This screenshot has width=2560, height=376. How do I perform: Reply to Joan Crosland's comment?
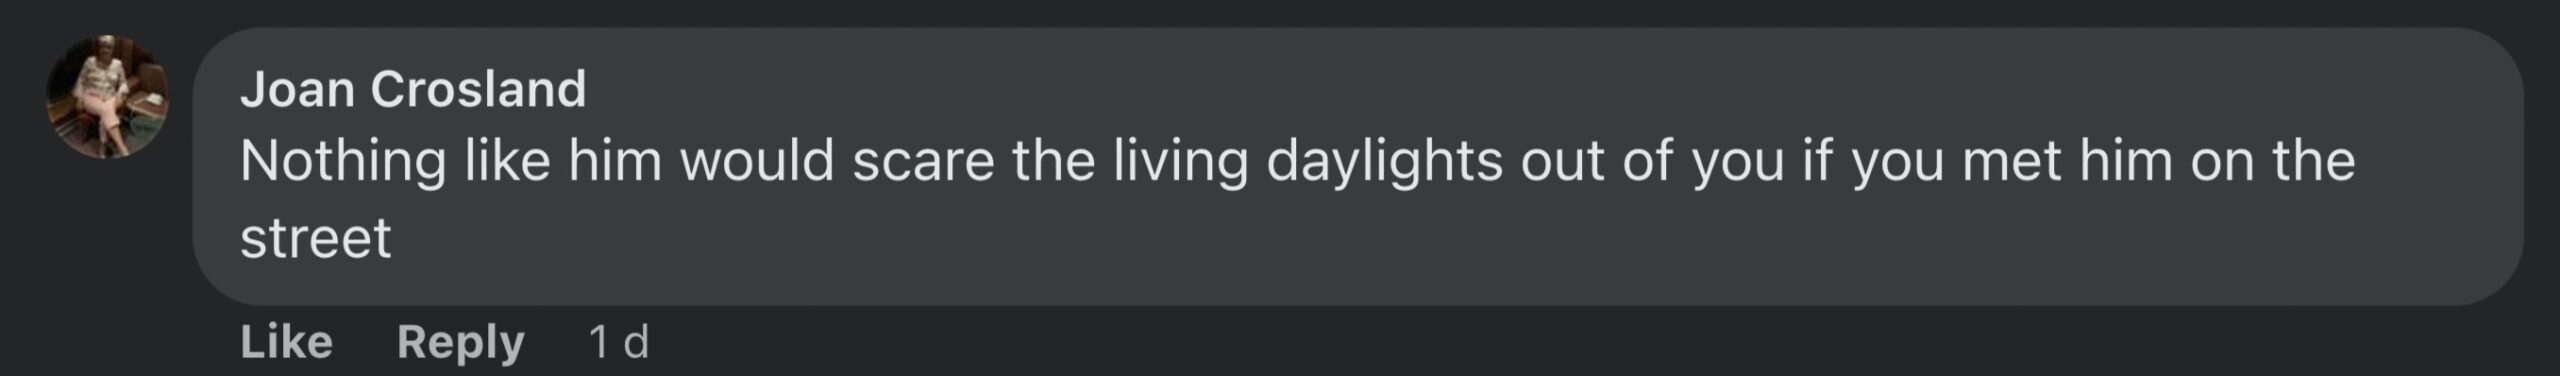coord(461,343)
